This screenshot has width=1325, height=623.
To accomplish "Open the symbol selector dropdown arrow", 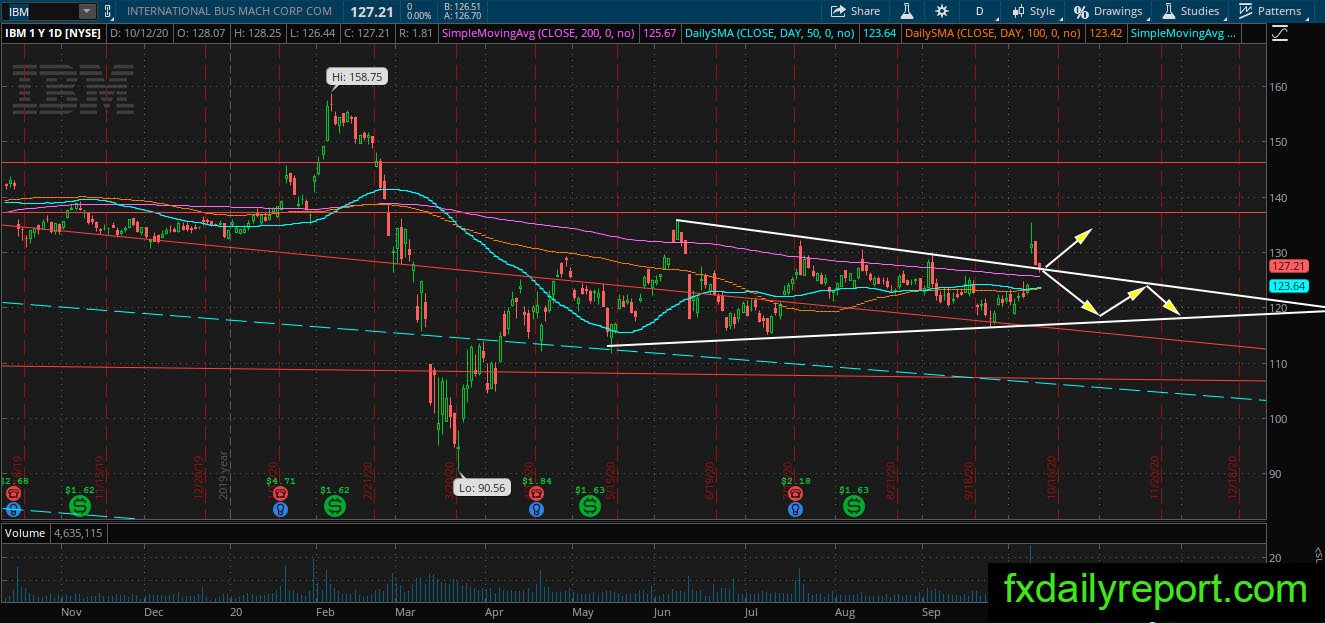I will click(86, 11).
